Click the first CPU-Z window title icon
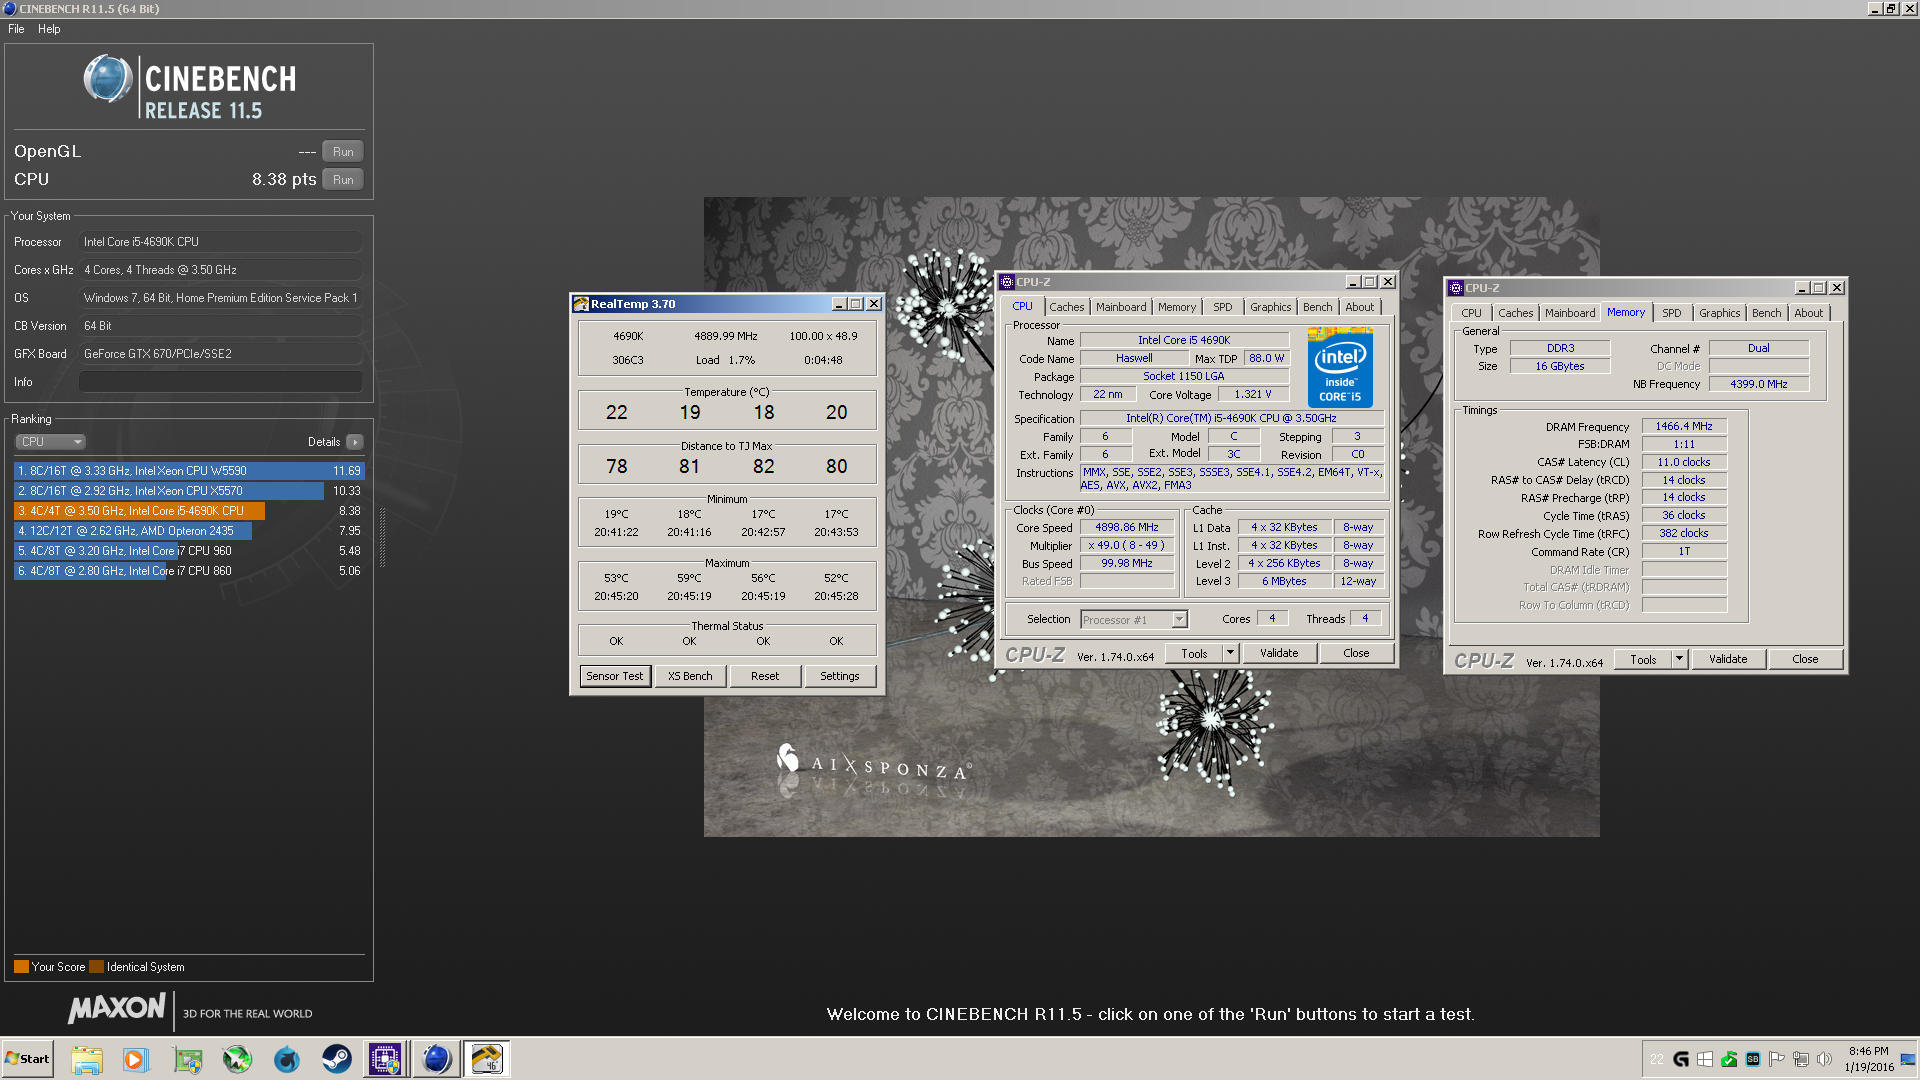Viewport: 1920px width, 1080px height. click(1008, 282)
